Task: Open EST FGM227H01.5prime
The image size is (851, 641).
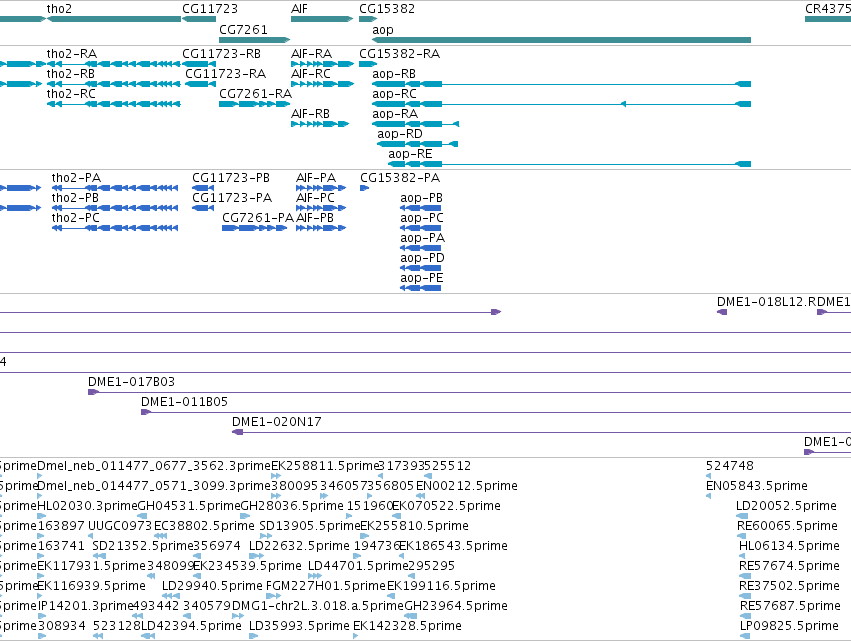Action: coord(326,586)
